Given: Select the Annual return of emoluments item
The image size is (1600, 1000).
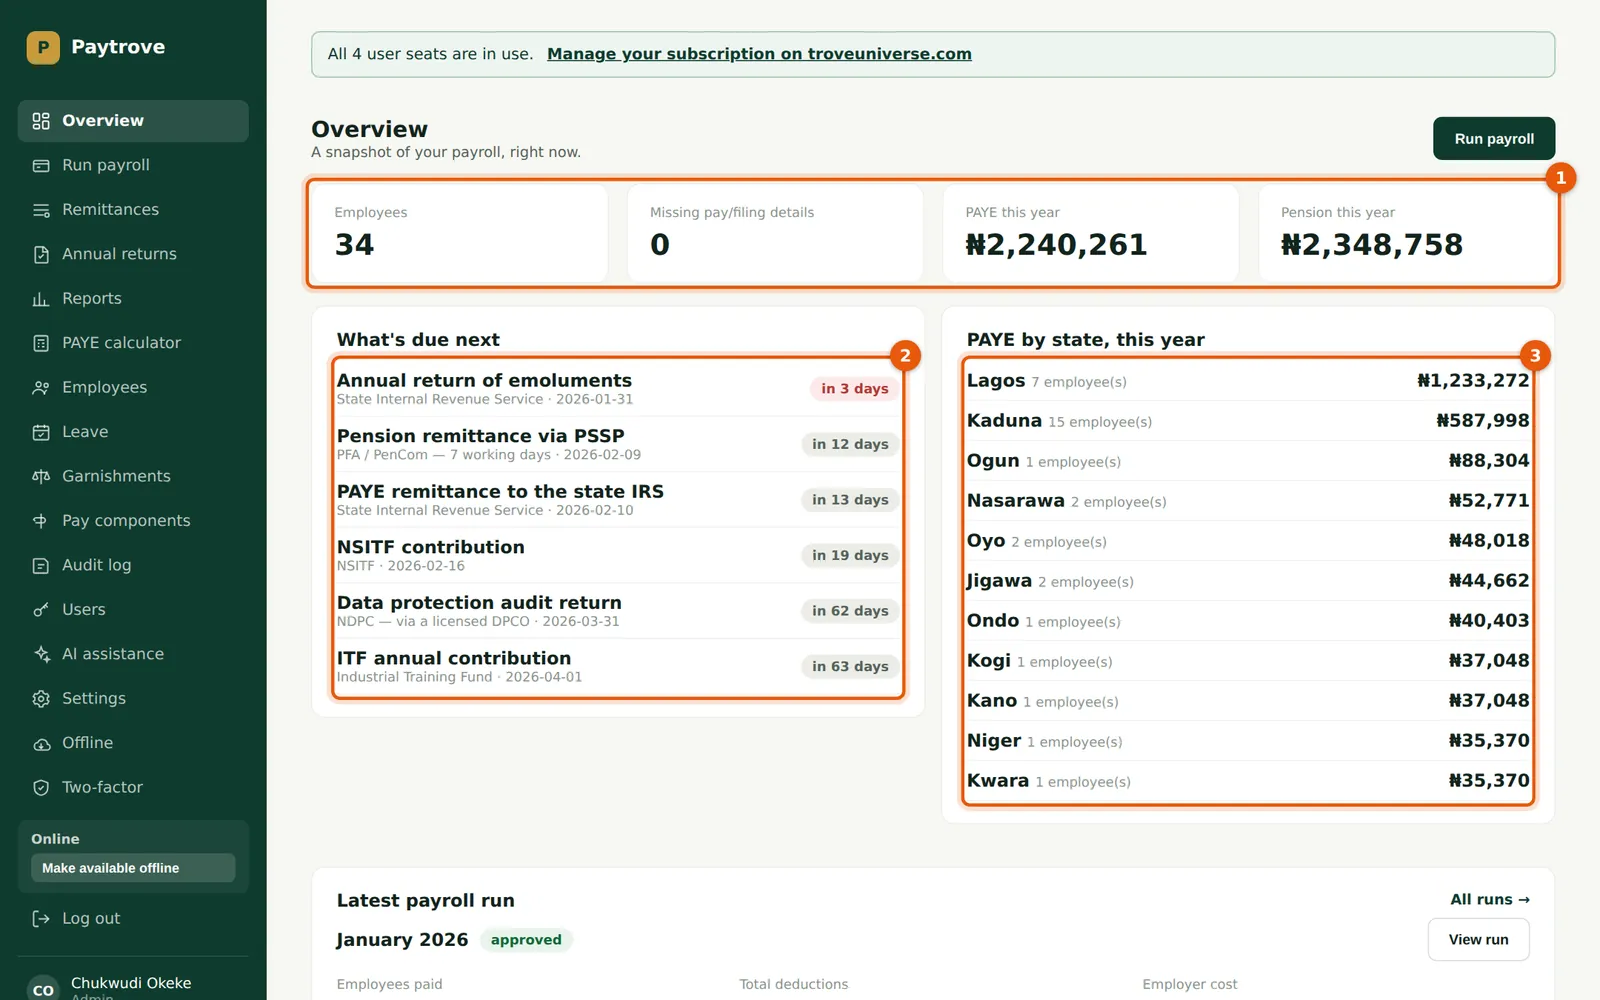Looking at the screenshot, I should pyautogui.click(x=618, y=388).
